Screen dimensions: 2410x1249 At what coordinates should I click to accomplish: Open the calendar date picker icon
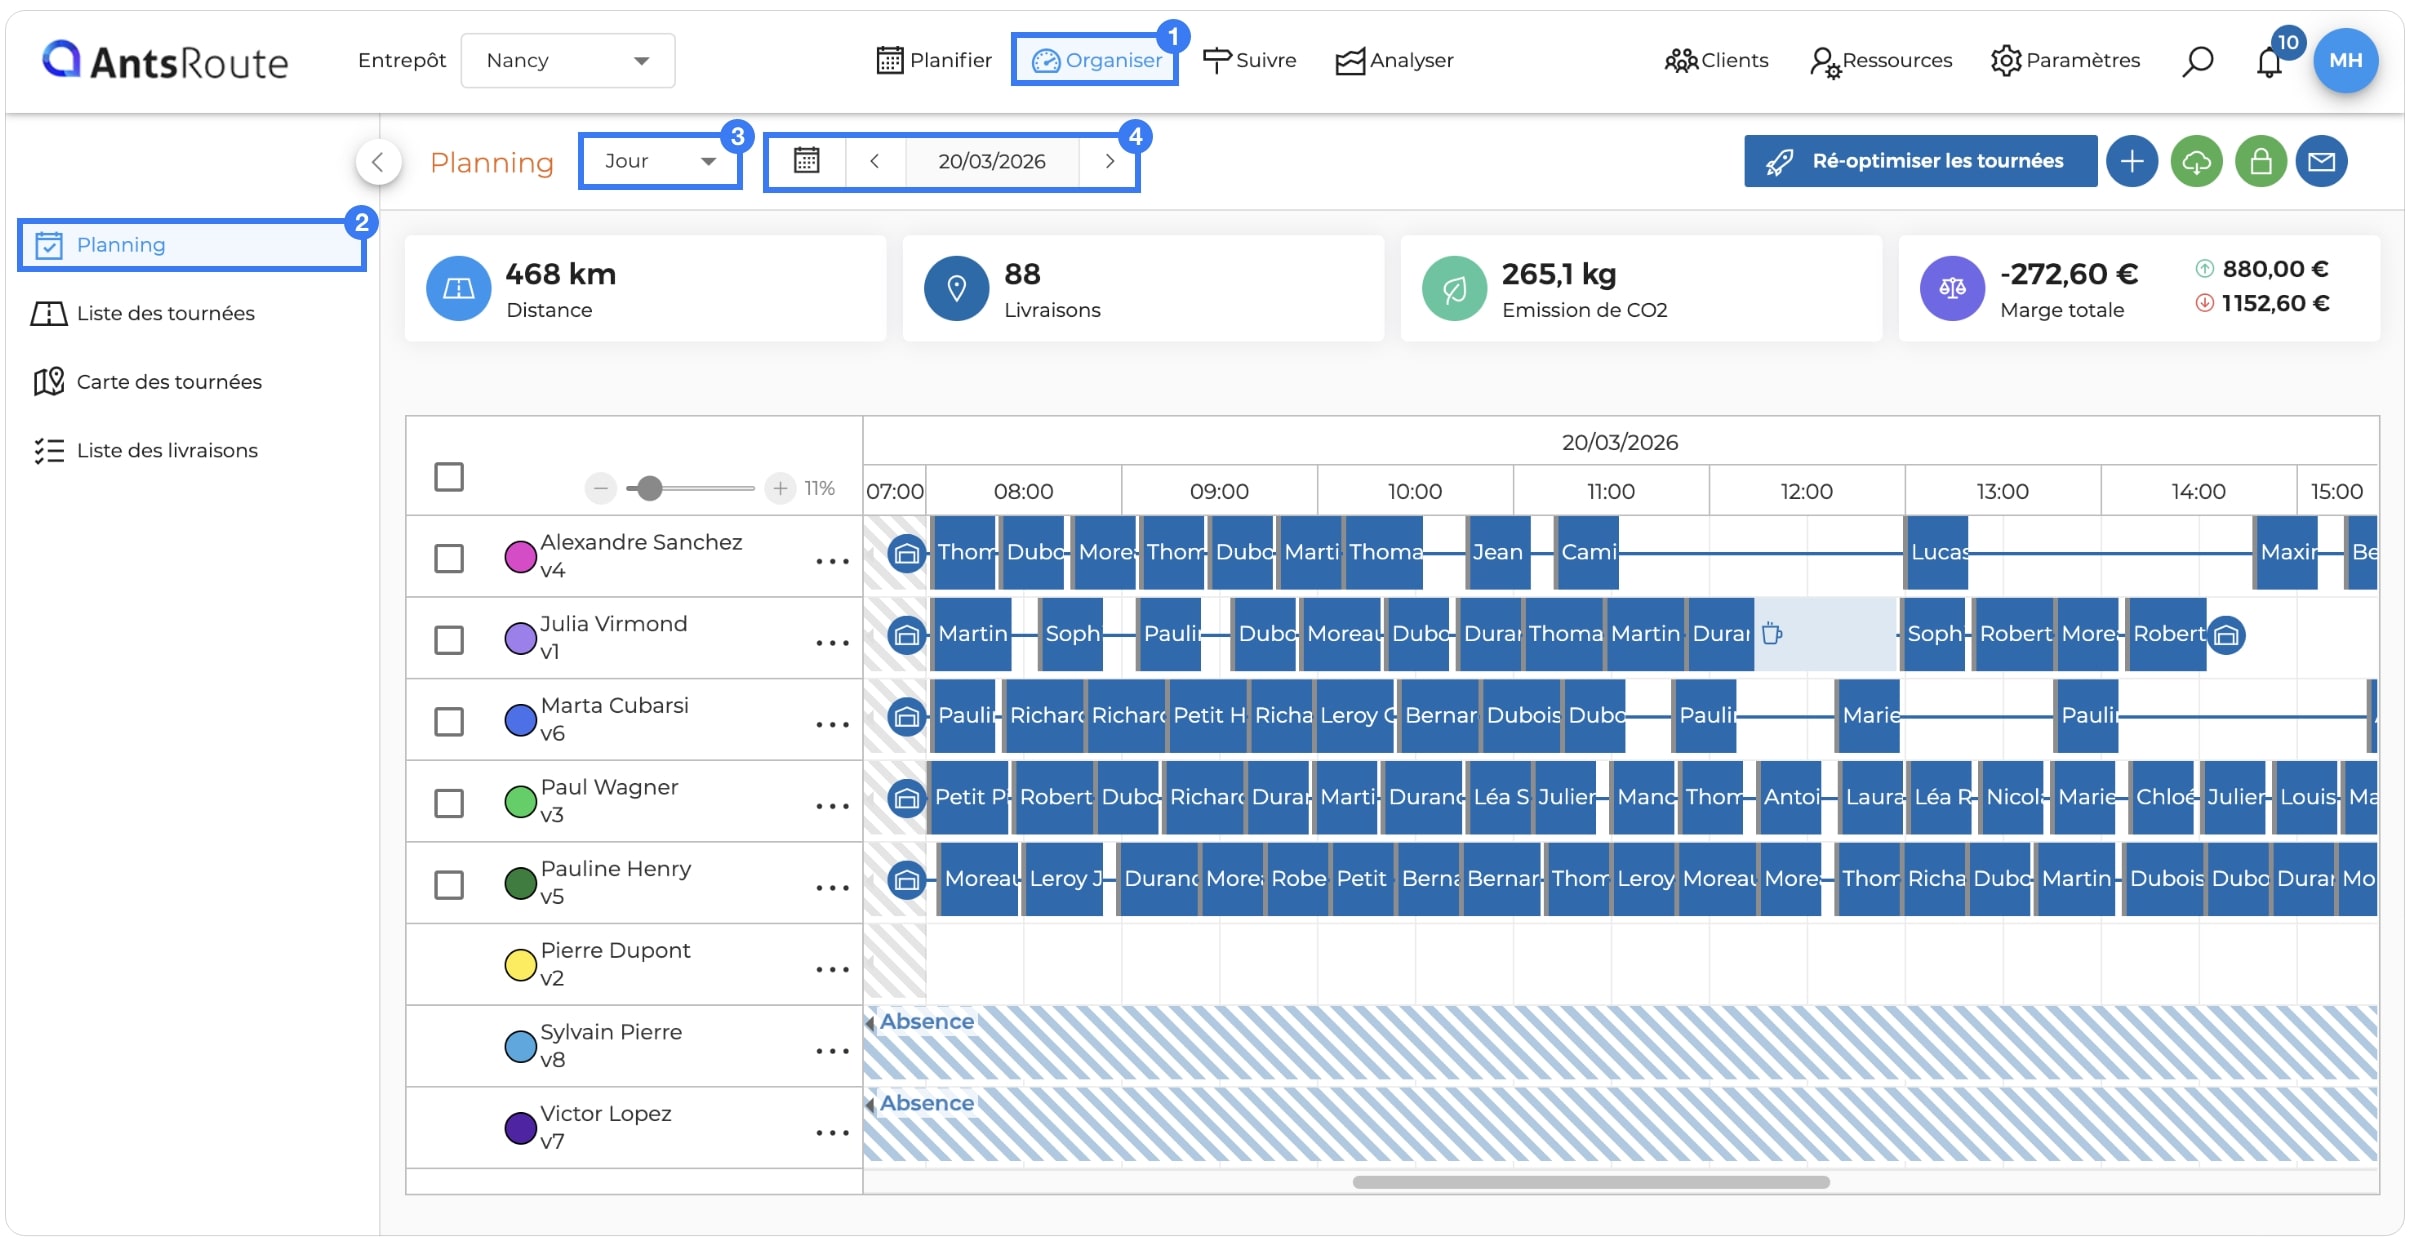(806, 161)
